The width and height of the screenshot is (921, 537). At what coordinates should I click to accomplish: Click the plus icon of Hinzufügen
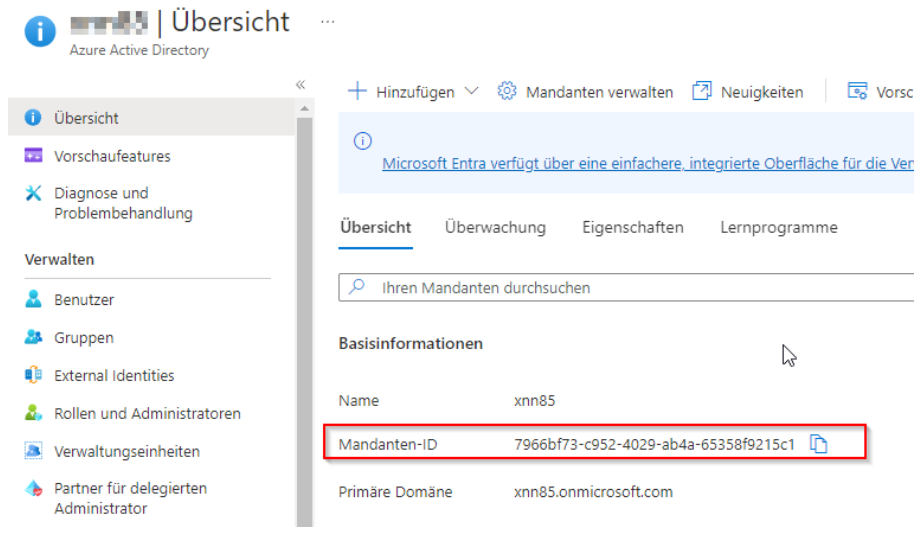[x=357, y=92]
